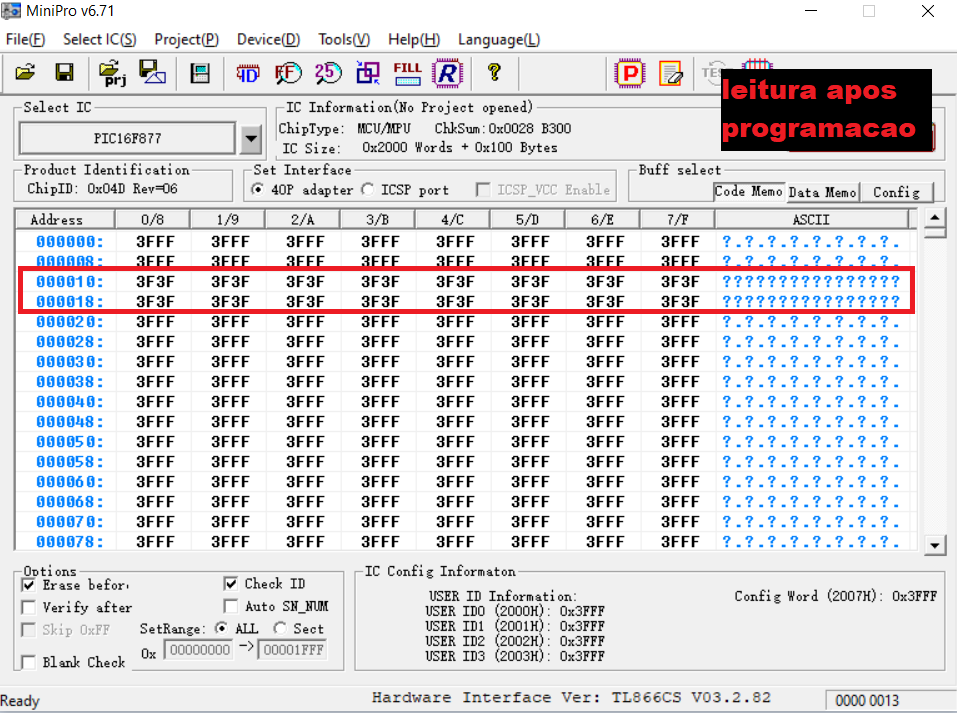The width and height of the screenshot is (957, 713).
Task: Click the chip ID read icon
Action: (x=248, y=73)
